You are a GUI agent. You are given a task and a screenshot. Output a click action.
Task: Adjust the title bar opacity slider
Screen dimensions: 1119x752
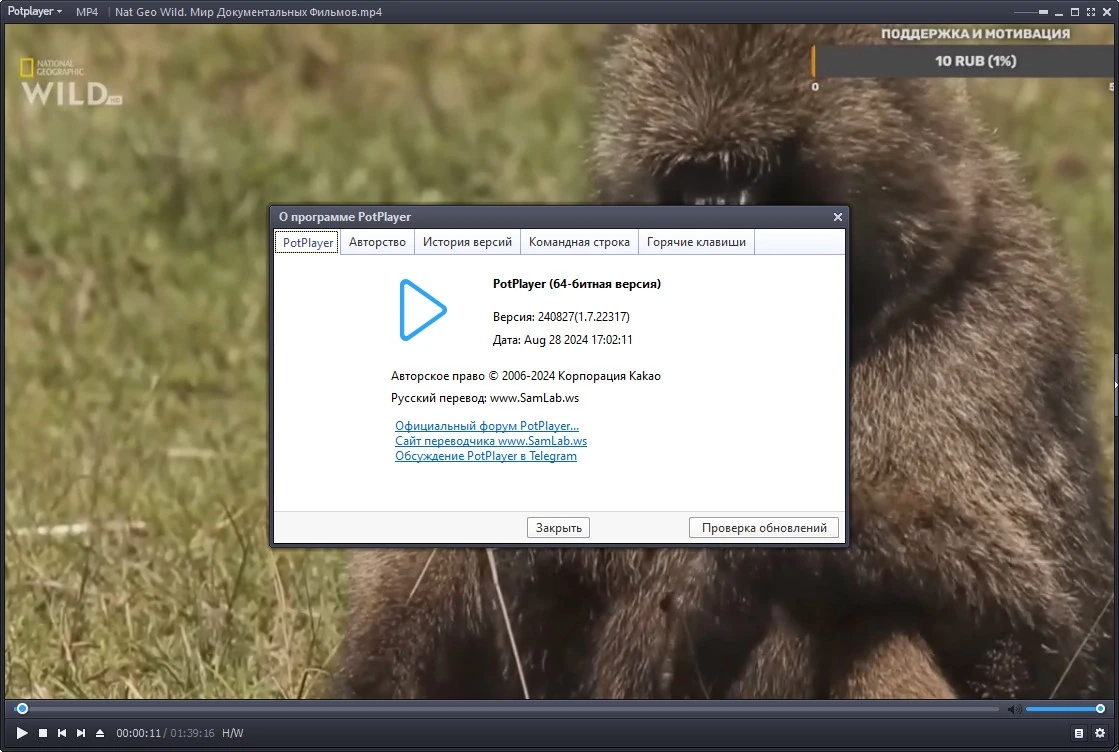(1031, 12)
